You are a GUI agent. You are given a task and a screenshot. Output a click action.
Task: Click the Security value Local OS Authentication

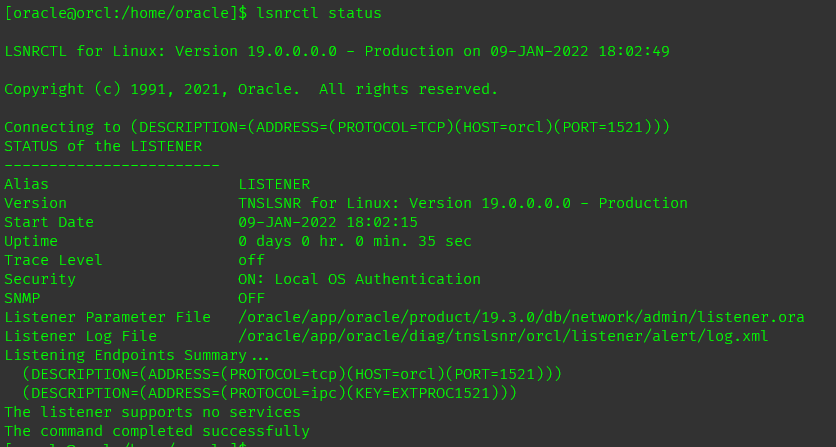[x=359, y=279]
